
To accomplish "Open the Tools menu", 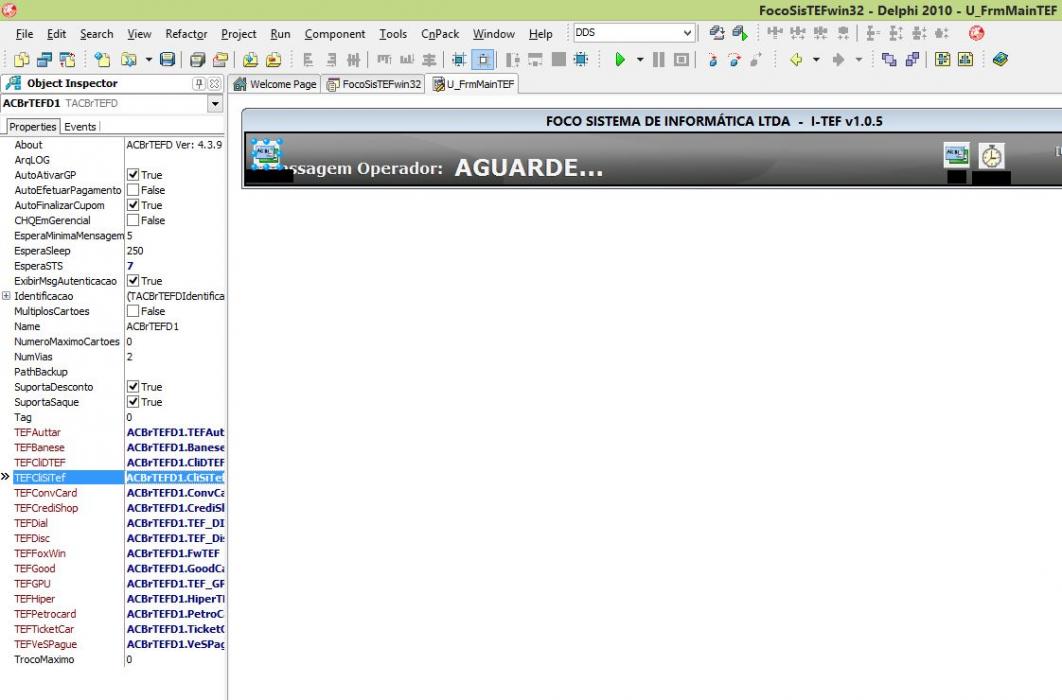I will [393, 34].
